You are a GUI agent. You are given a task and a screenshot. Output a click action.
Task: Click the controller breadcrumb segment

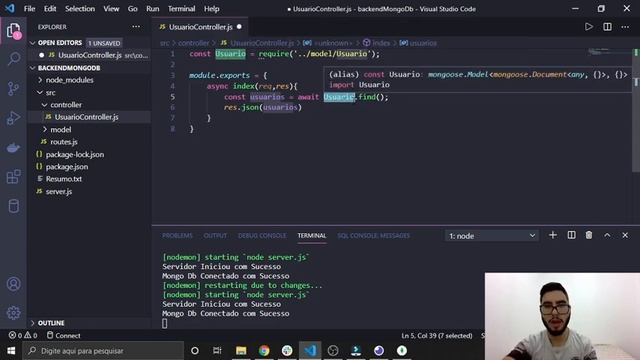point(193,43)
